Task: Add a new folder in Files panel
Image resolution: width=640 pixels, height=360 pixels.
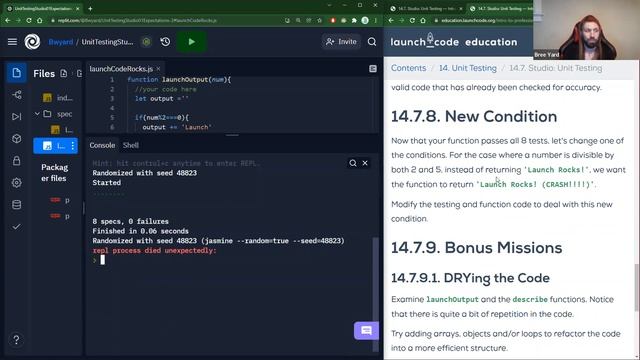Action: 79,73
